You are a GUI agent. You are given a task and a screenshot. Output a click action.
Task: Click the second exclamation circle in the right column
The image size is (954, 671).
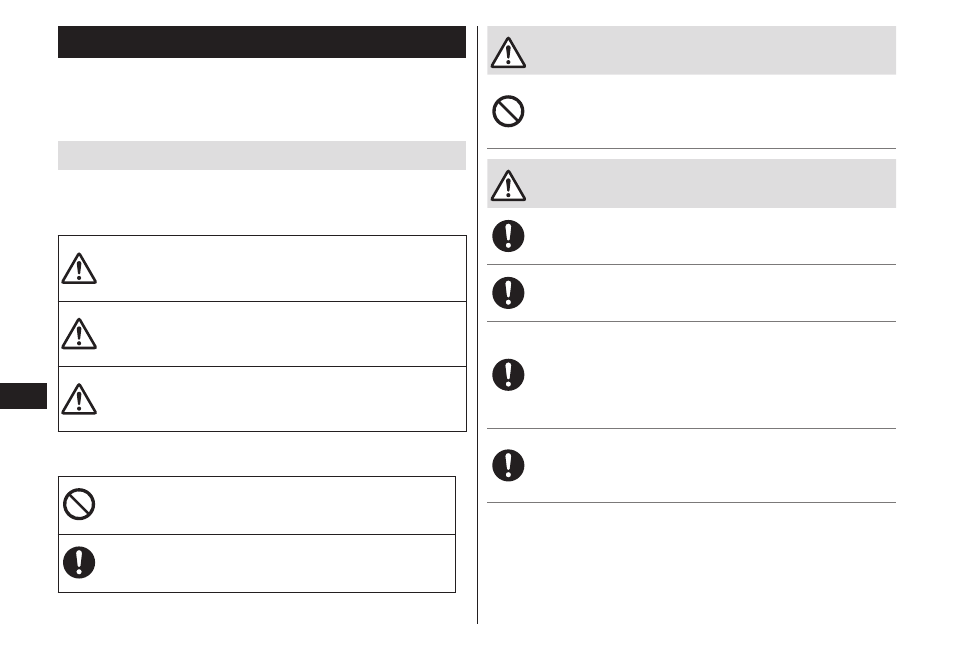pyautogui.click(x=508, y=293)
